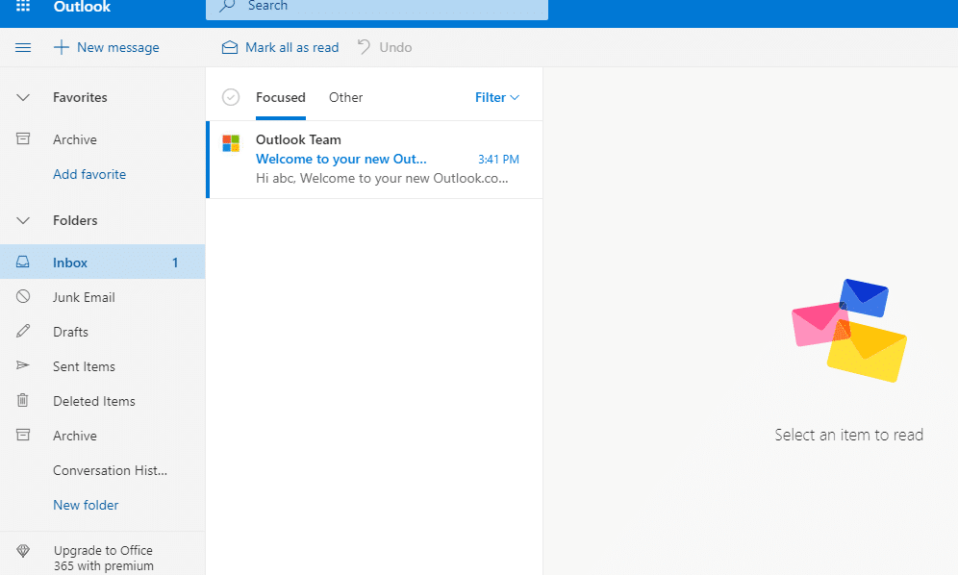Screen dimensions: 958x575
Task: Click the Folders heading label
Action: click(x=75, y=221)
